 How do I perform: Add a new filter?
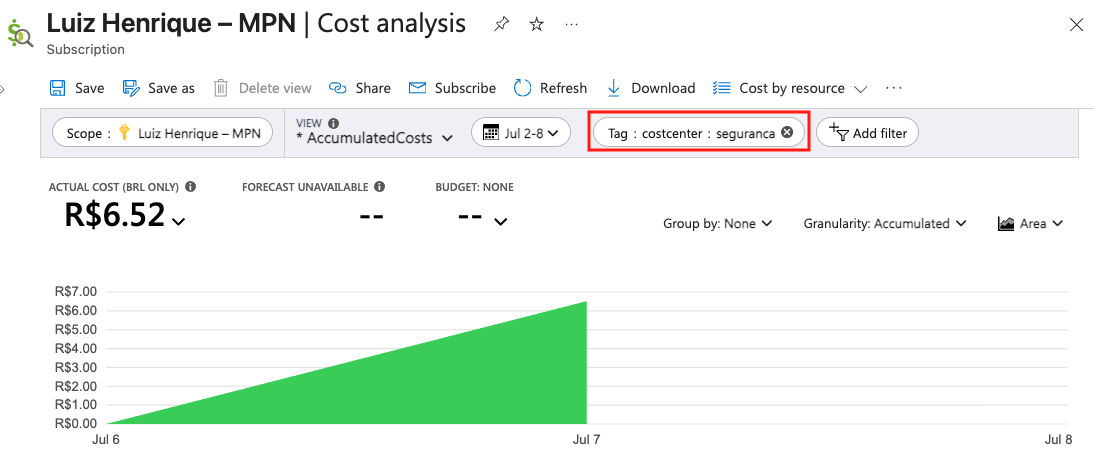[867, 132]
